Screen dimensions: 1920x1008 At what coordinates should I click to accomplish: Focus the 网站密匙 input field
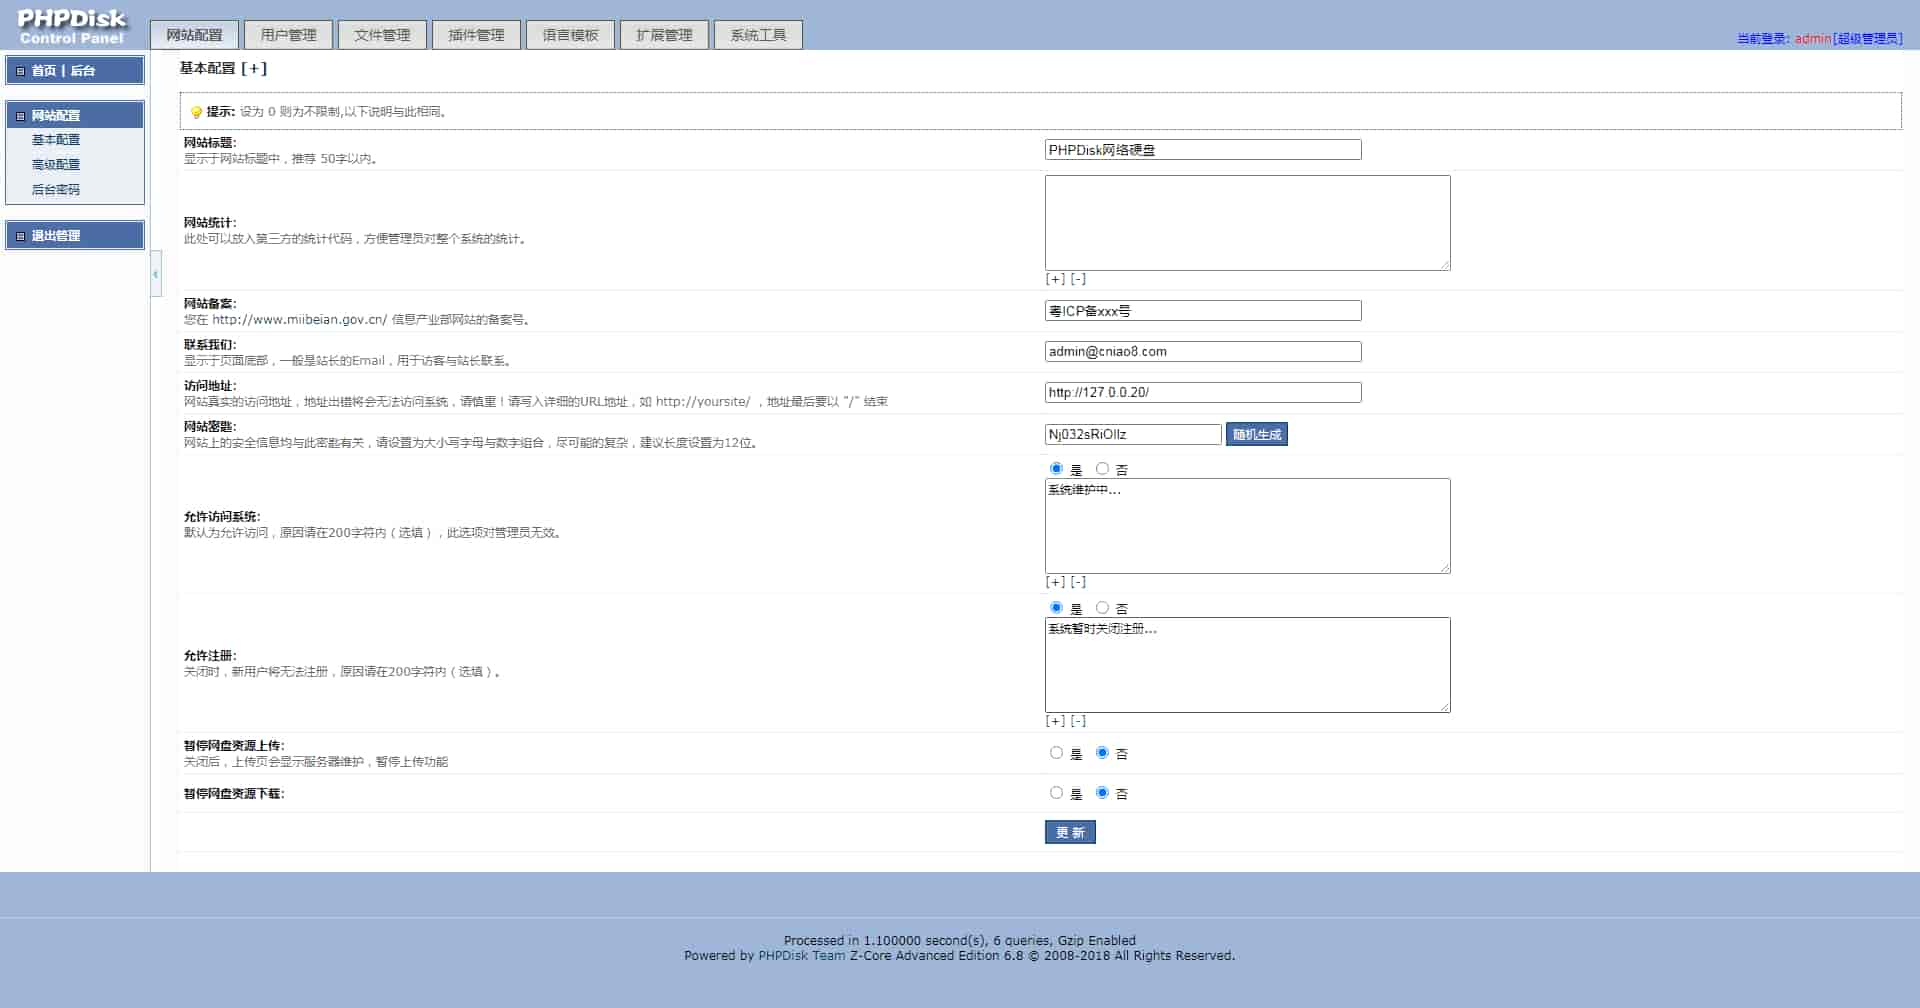tap(1133, 434)
